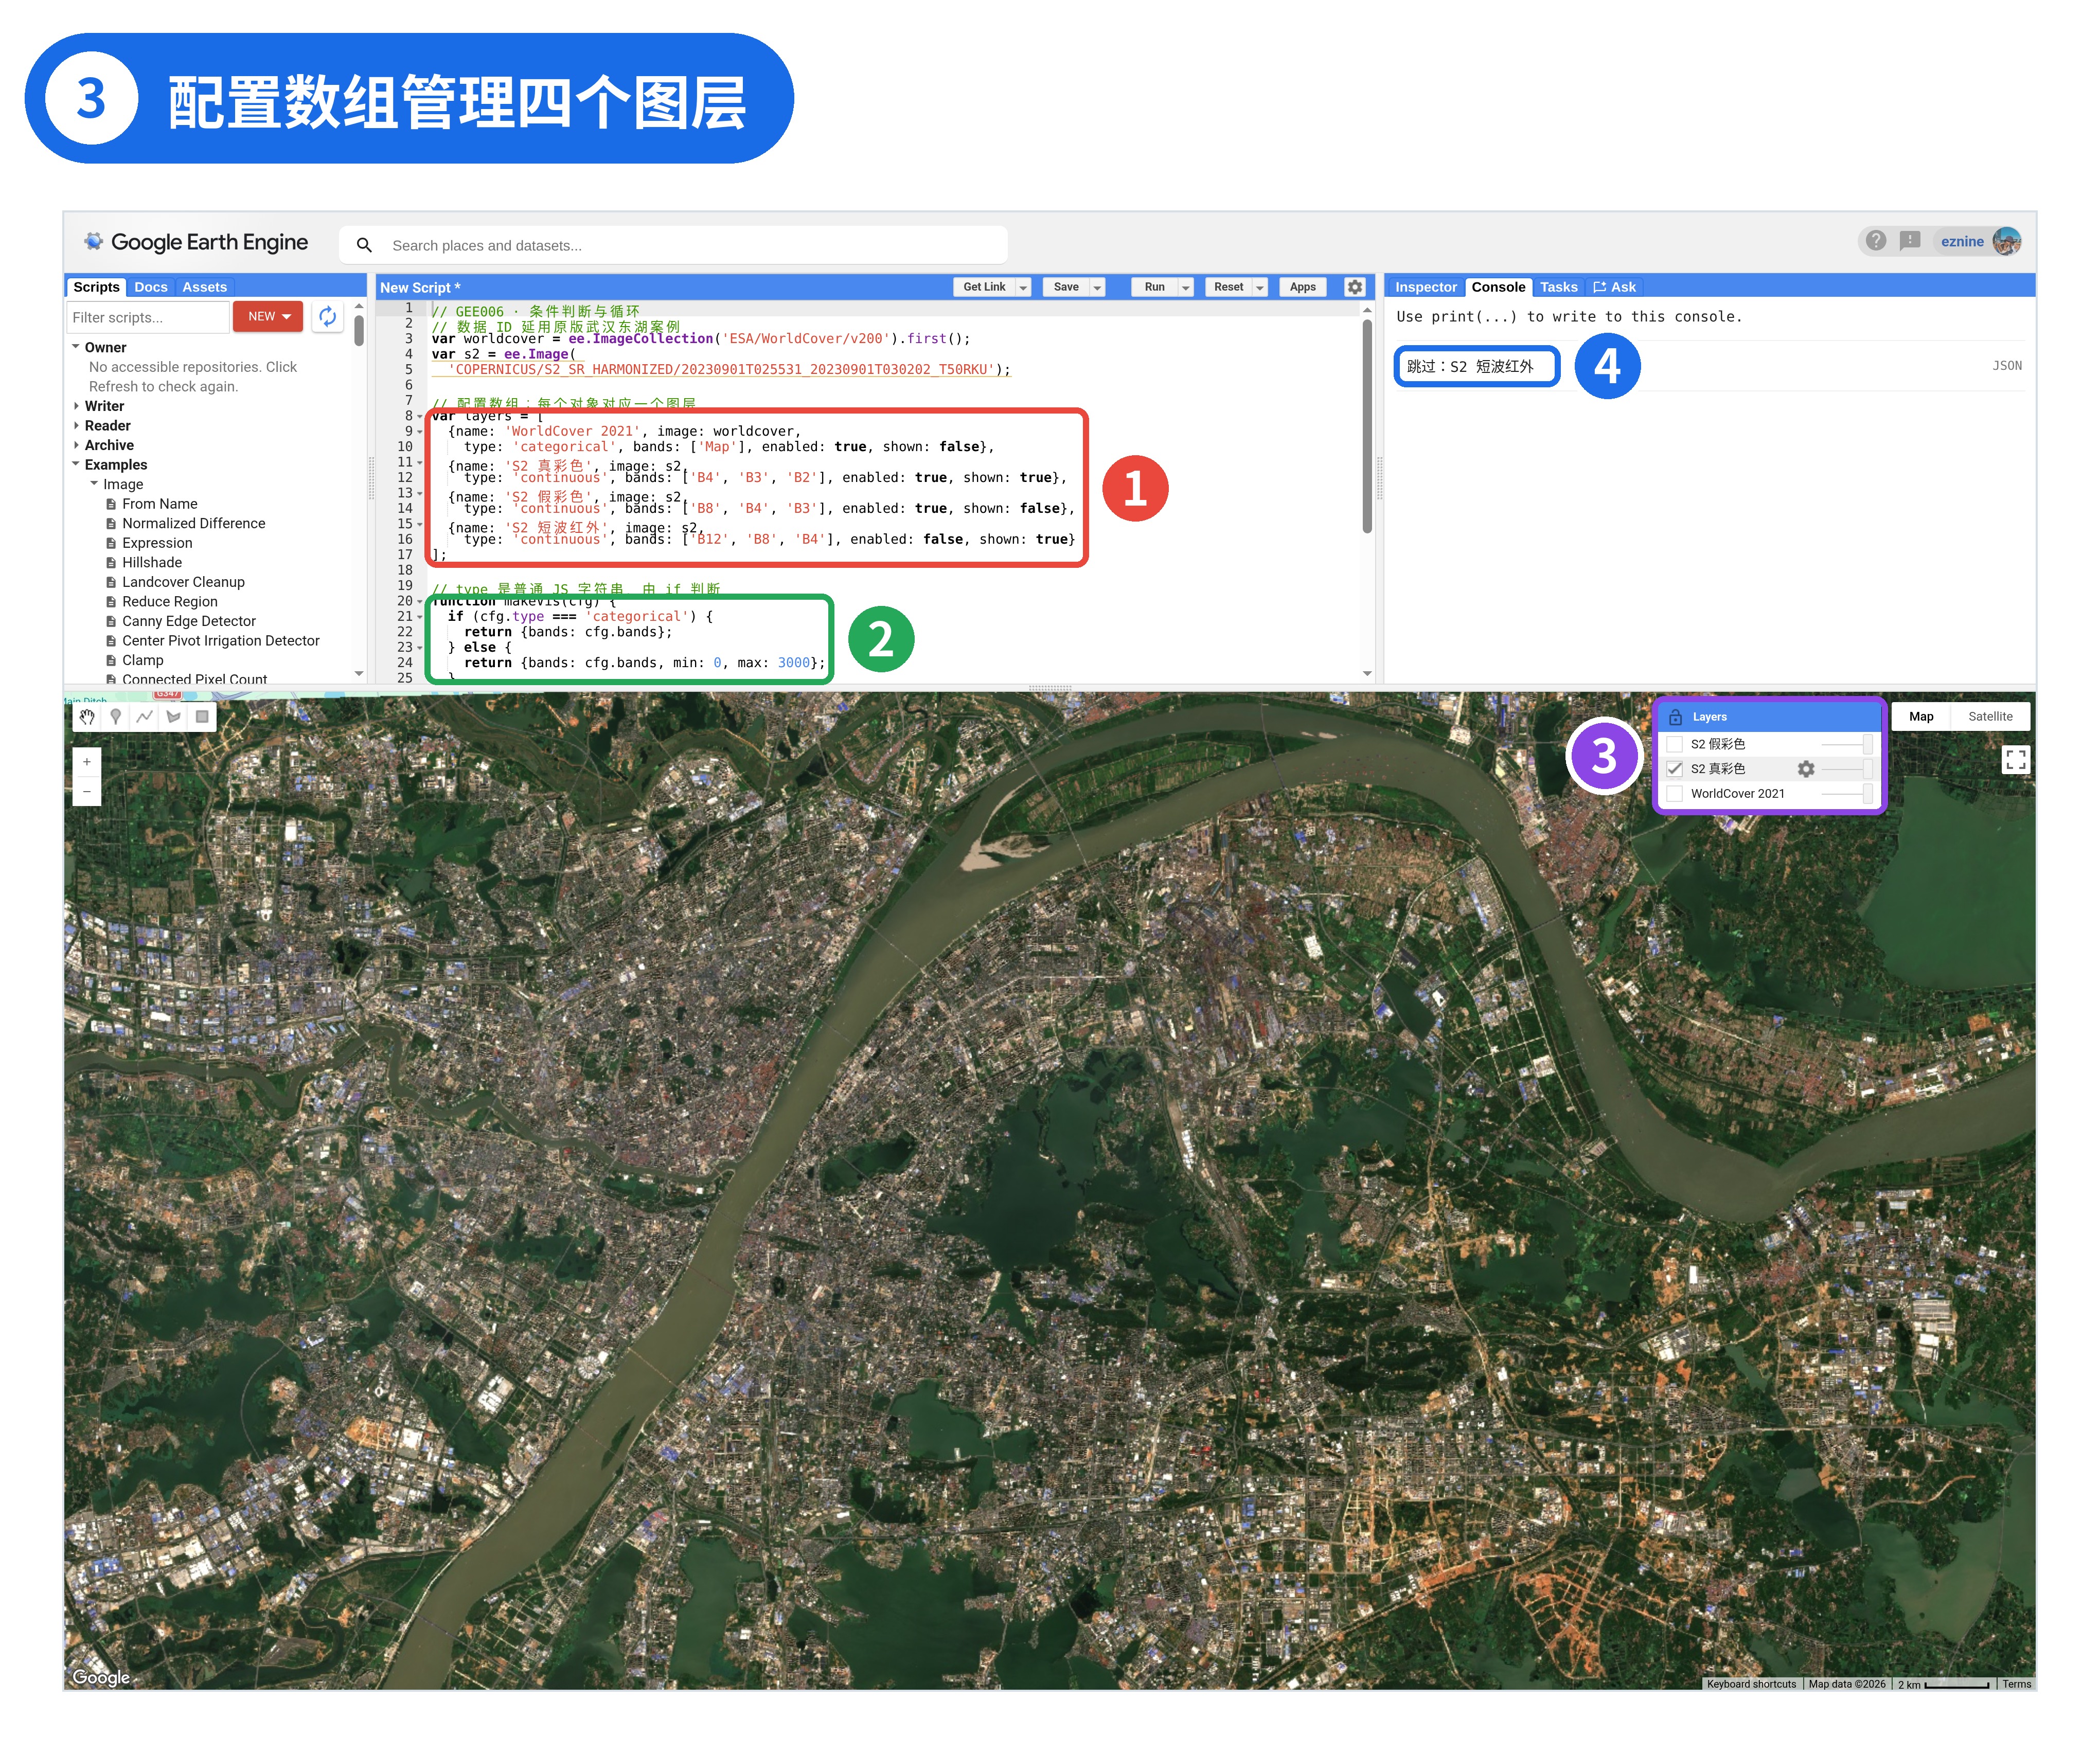Open the send feedback icon
This screenshot has width=2100, height=1754.
1909,241
